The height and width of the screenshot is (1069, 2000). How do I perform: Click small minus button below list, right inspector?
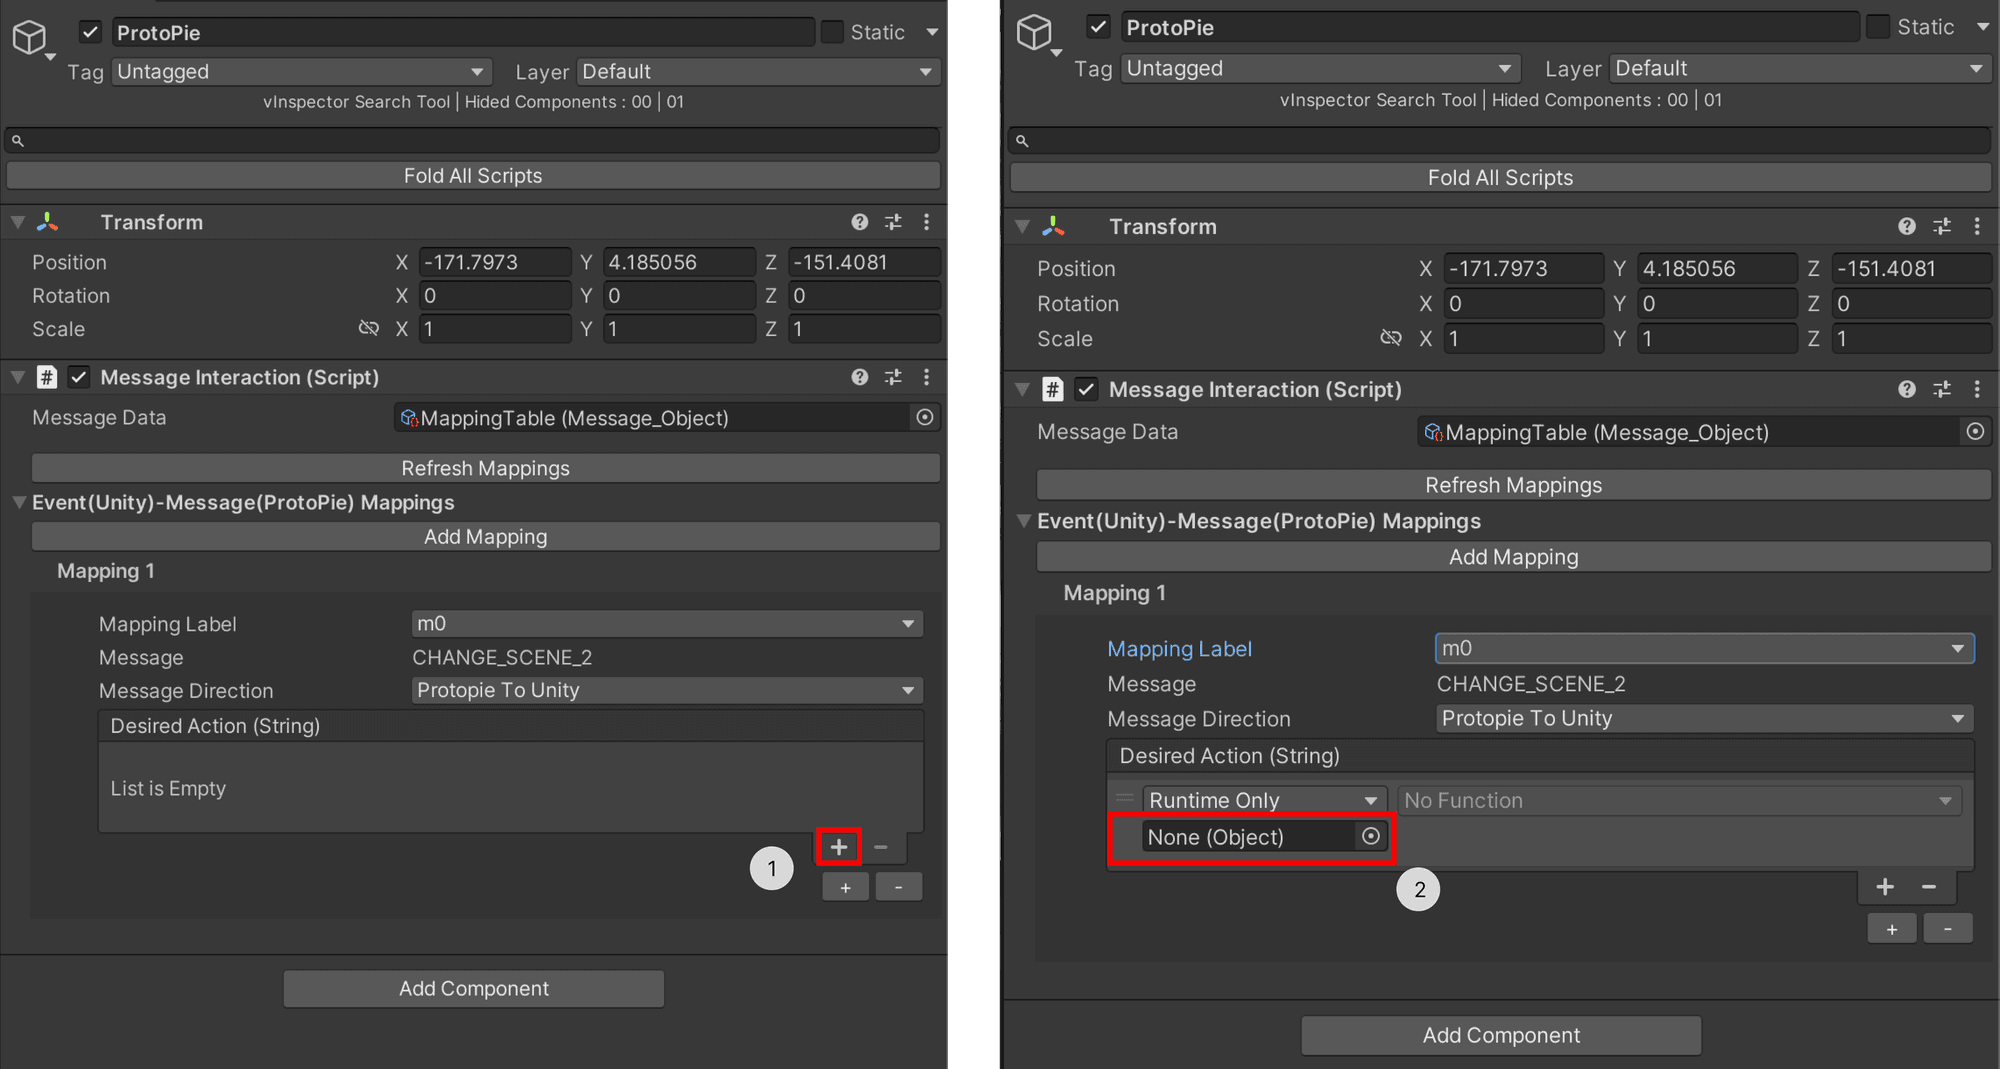[x=1948, y=929]
